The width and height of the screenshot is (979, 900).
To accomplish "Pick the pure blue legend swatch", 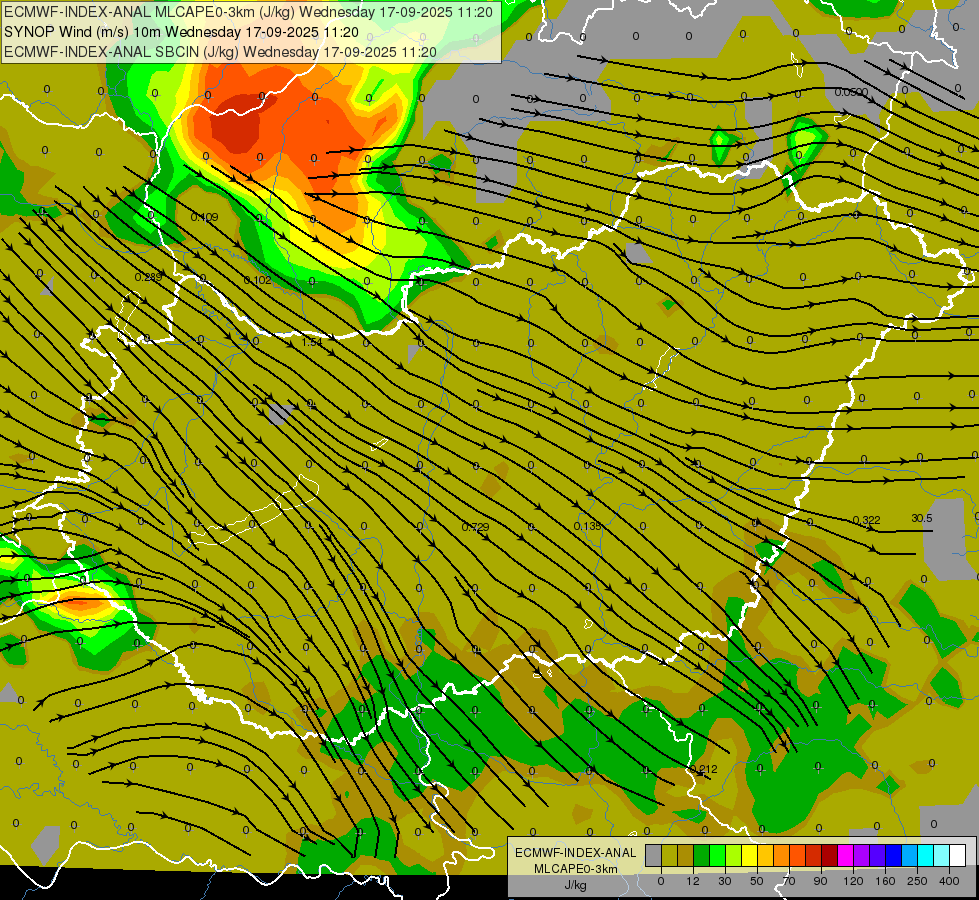I will tap(894, 855).
